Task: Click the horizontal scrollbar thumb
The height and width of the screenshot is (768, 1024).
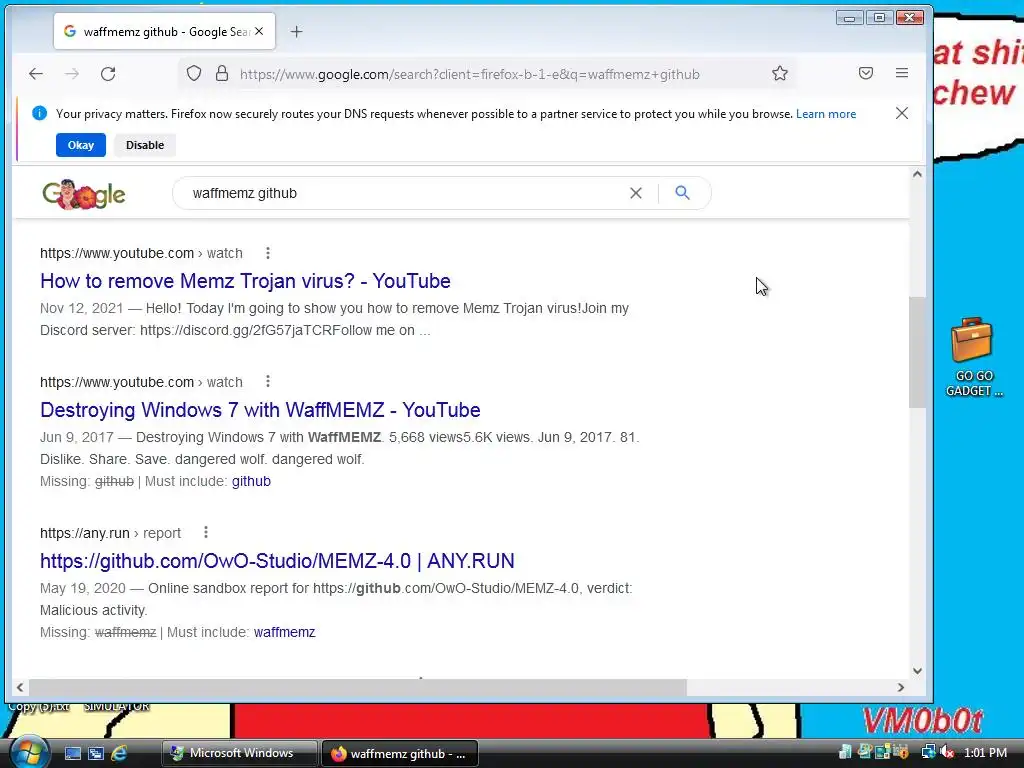Action: pyautogui.click(x=358, y=687)
